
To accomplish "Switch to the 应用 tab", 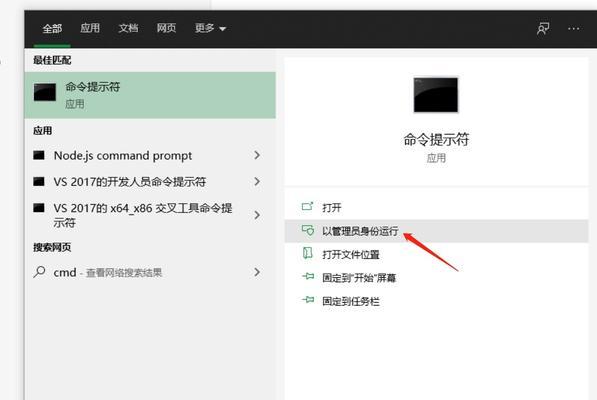I will coord(90,28).
